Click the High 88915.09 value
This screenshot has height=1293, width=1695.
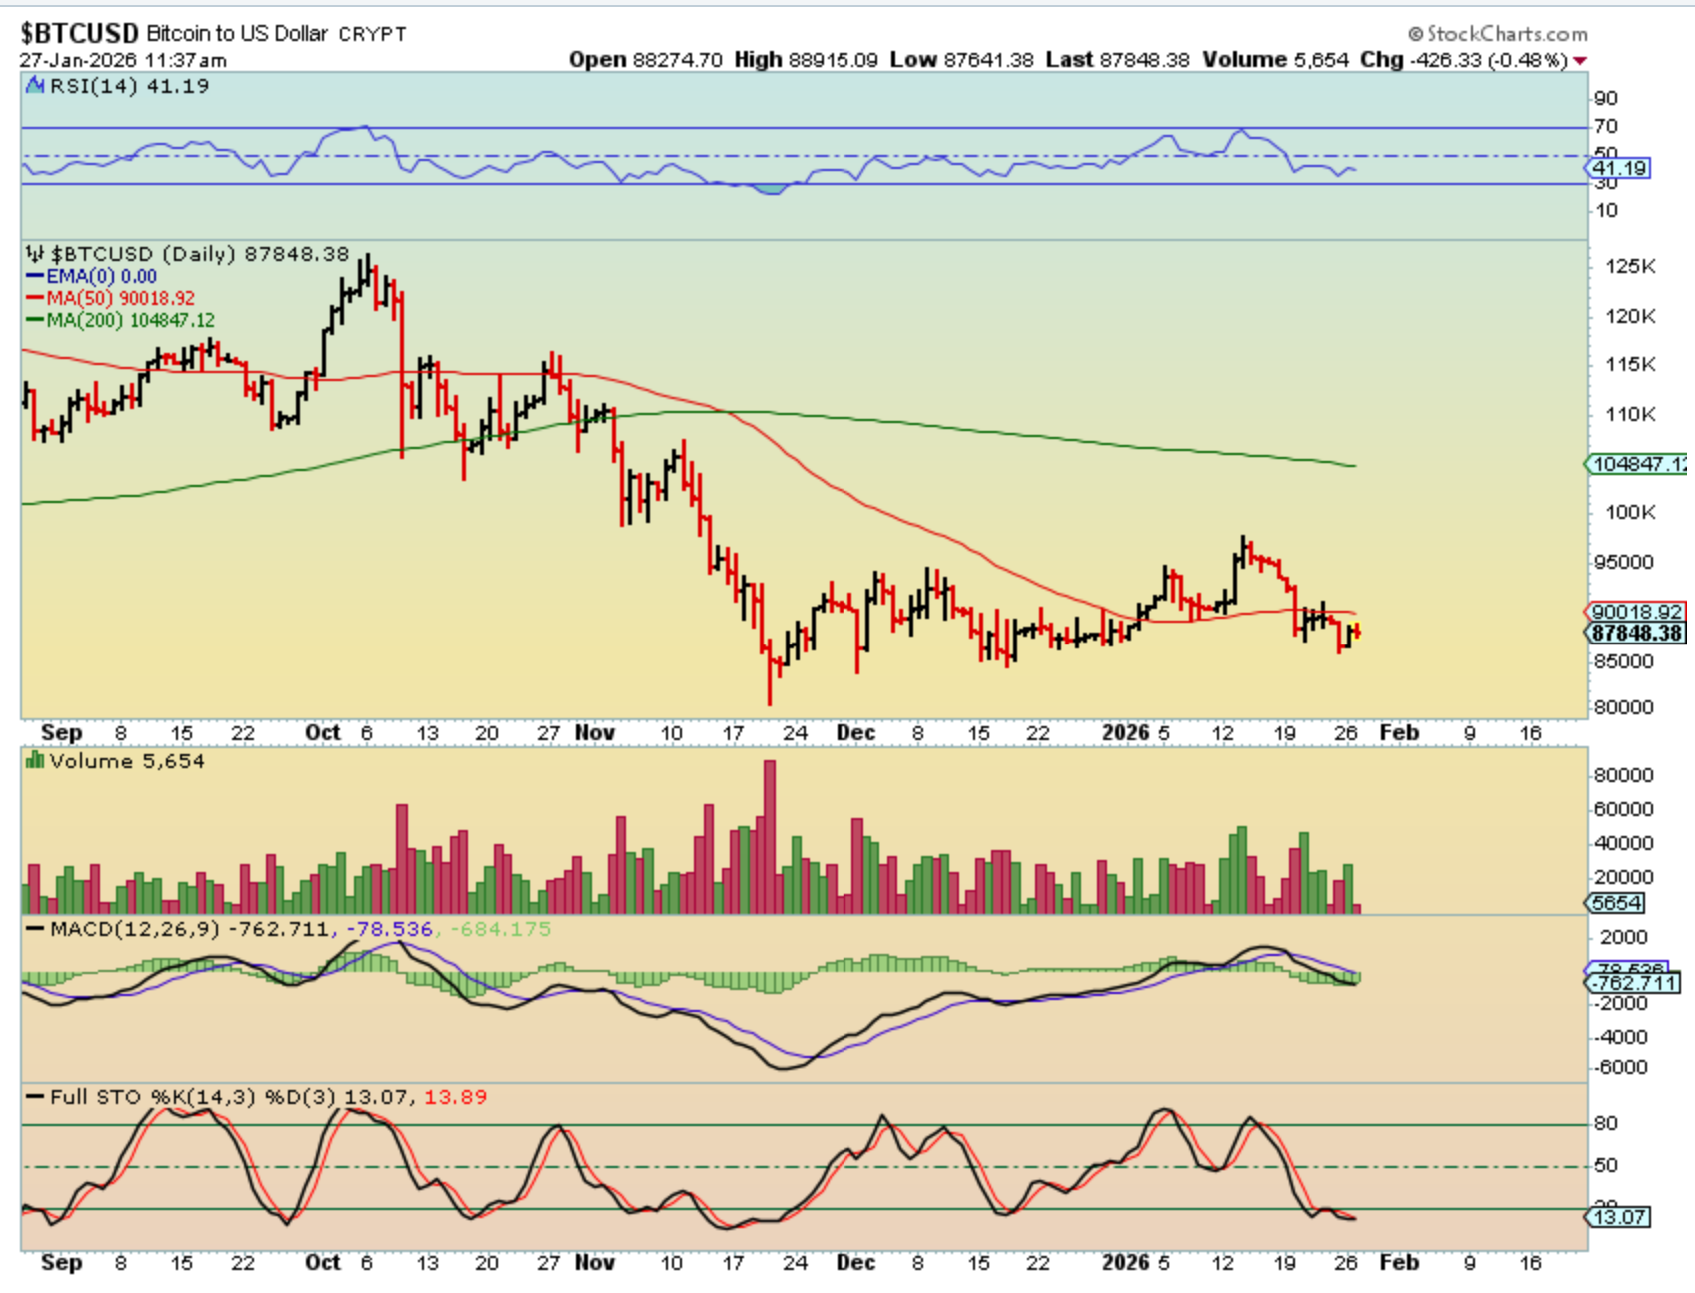(806, 60)
